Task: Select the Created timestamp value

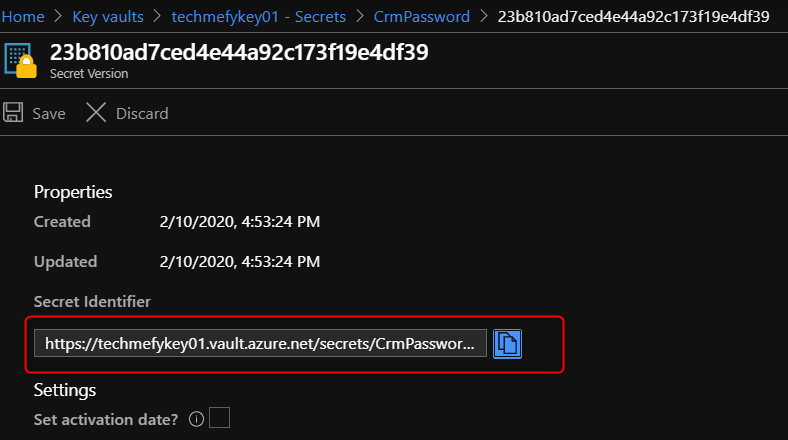Action: coord(239,222)
